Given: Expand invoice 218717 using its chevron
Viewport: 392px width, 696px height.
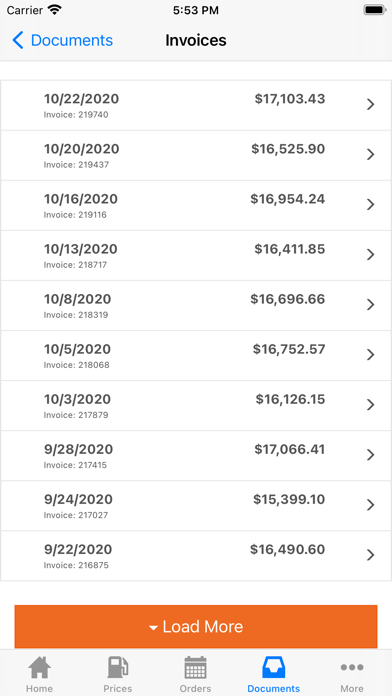Looking at the screenshot, I should pyautogui.click(x=371, y=254).
